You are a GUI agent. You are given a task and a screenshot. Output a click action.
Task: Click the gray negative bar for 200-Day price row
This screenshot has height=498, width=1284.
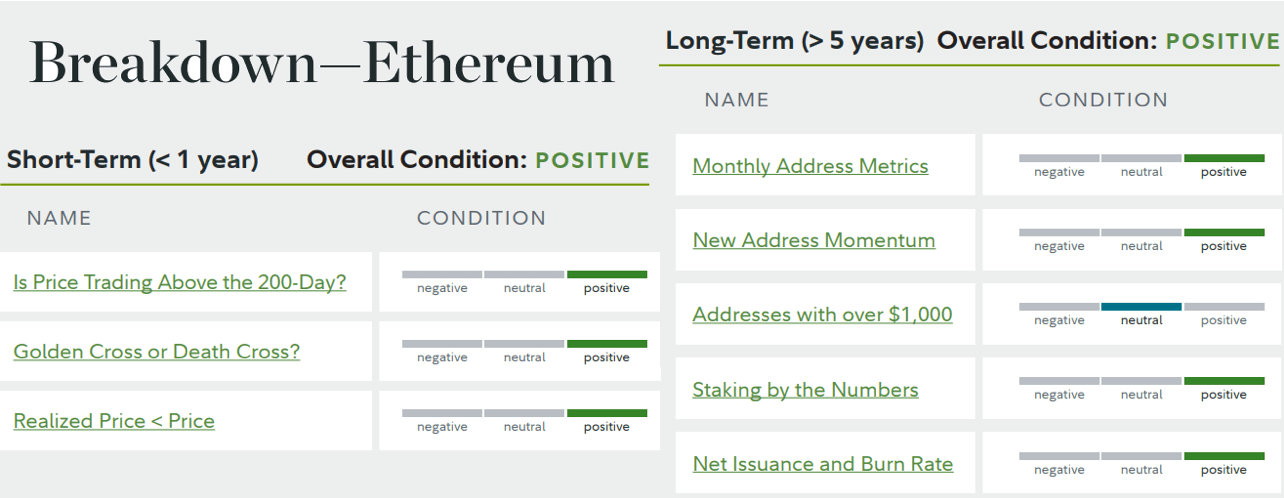pos(441,274)
